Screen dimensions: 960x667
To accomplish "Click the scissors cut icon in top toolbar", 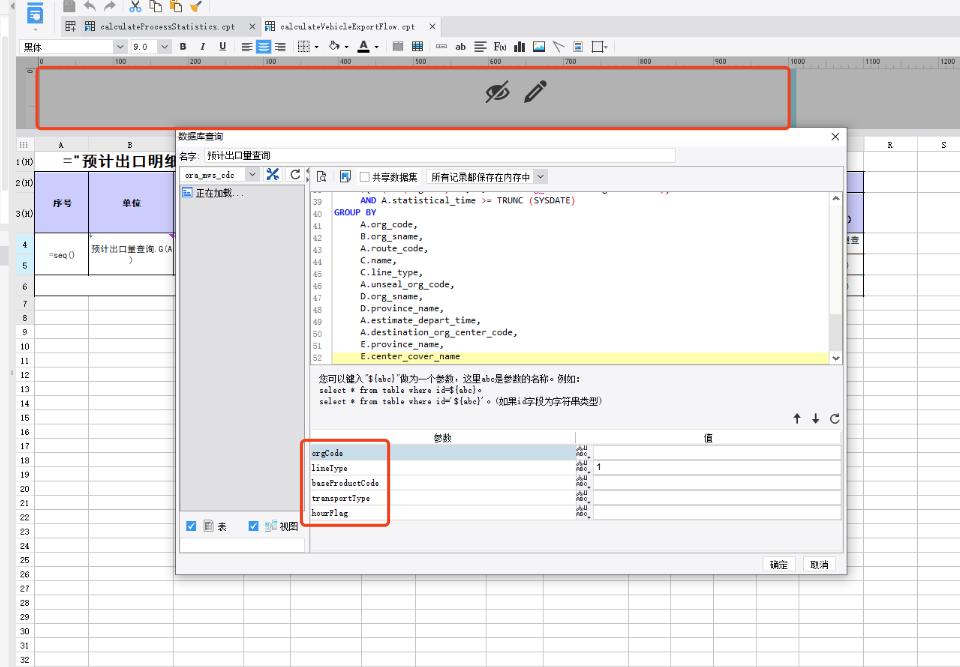I will pyautogui.click(x=136, y=6).
